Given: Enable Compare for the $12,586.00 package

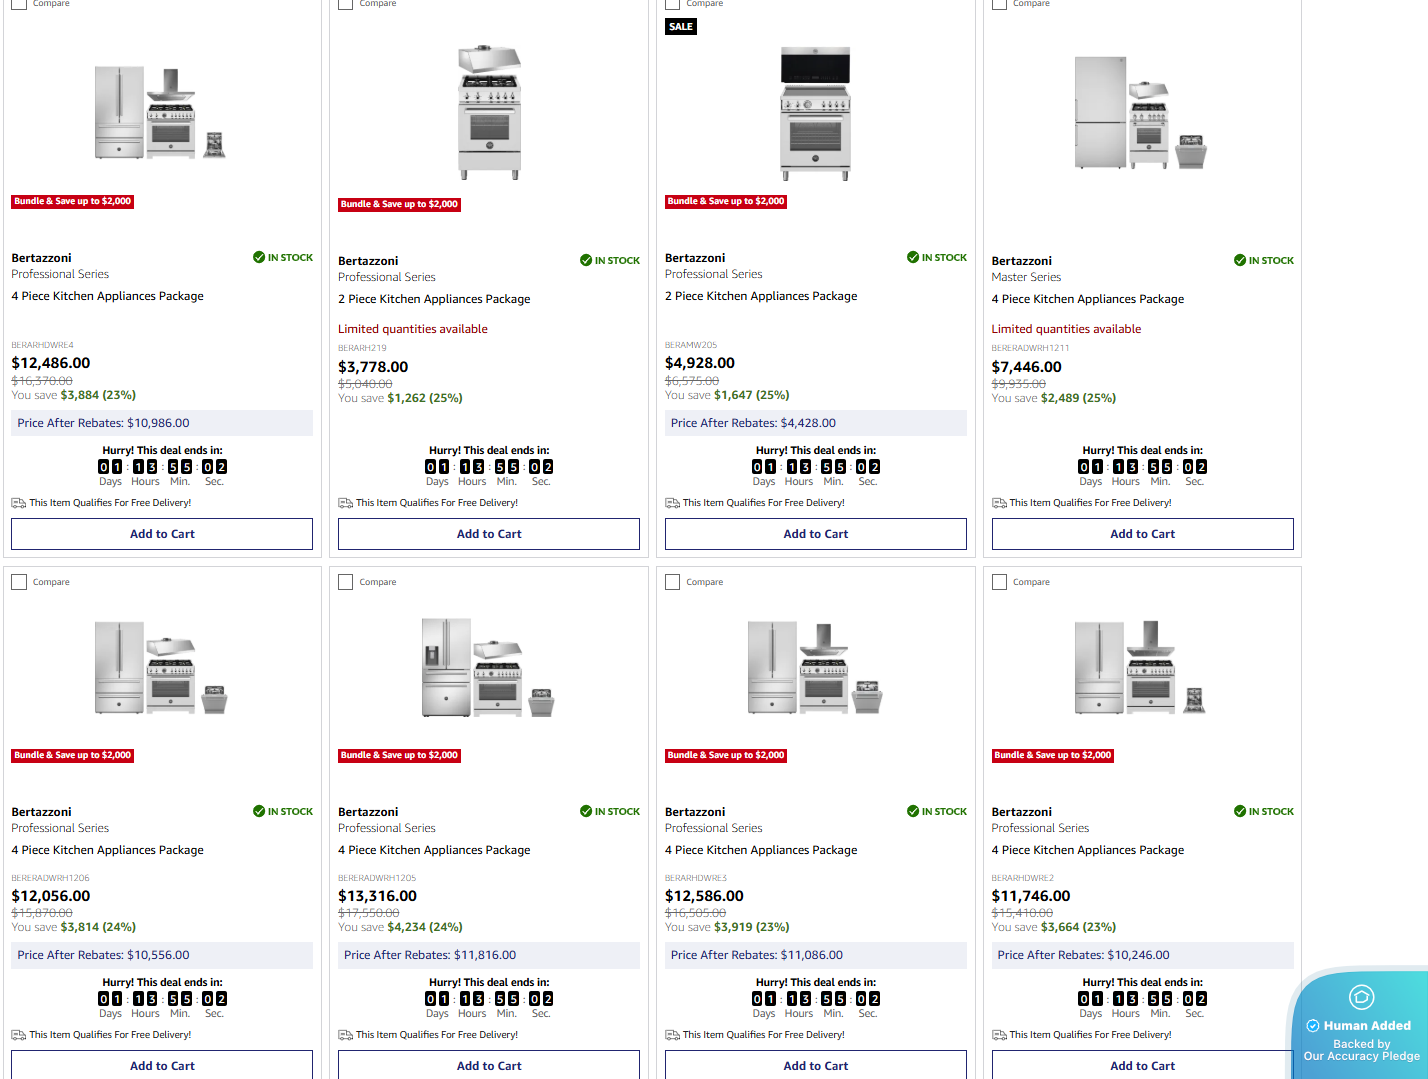Looking at the screenshot, I should pos(673,582).
